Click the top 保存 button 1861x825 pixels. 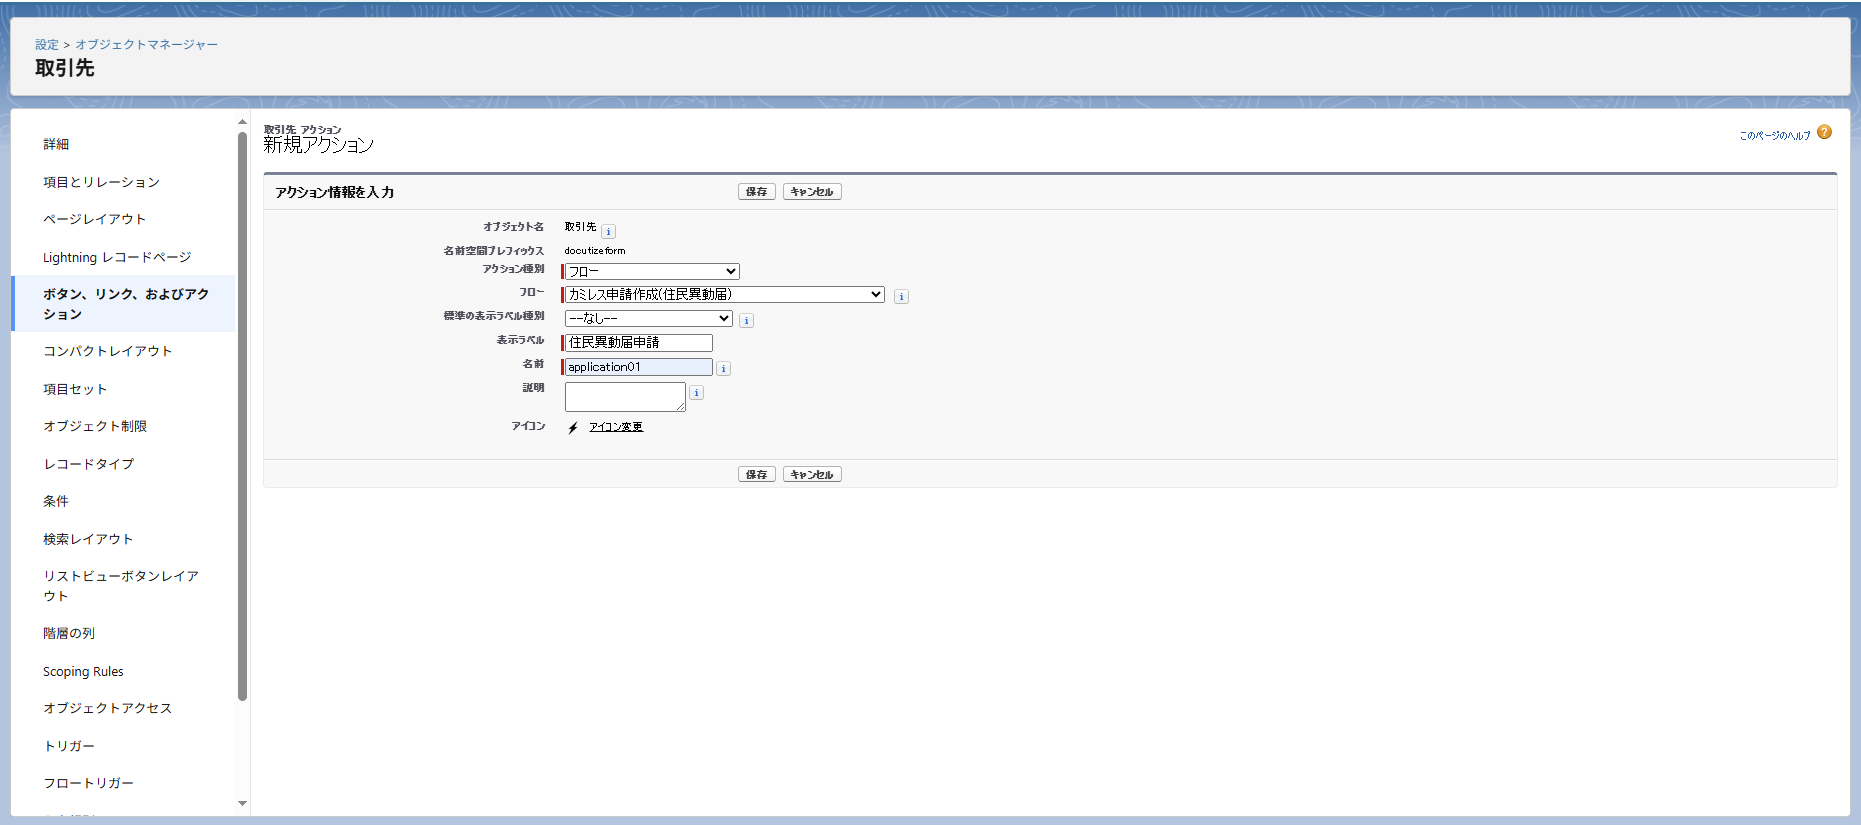756,192
